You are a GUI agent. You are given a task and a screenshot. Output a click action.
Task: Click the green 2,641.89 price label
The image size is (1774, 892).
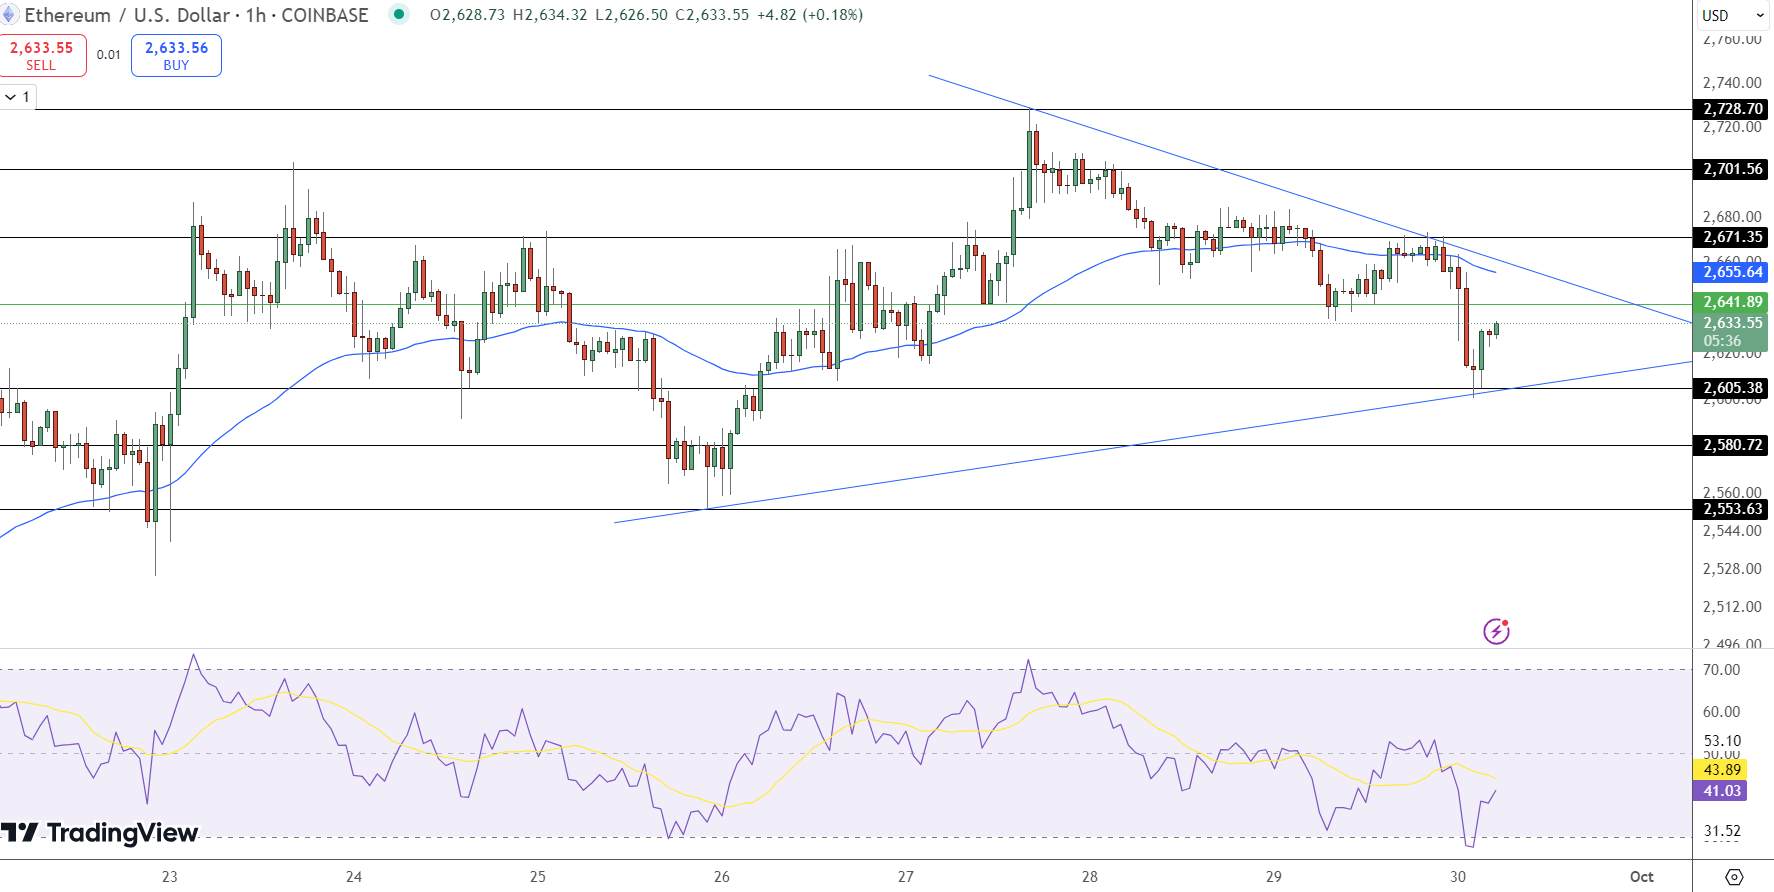pyautogui.click(x=1733, y=302)
